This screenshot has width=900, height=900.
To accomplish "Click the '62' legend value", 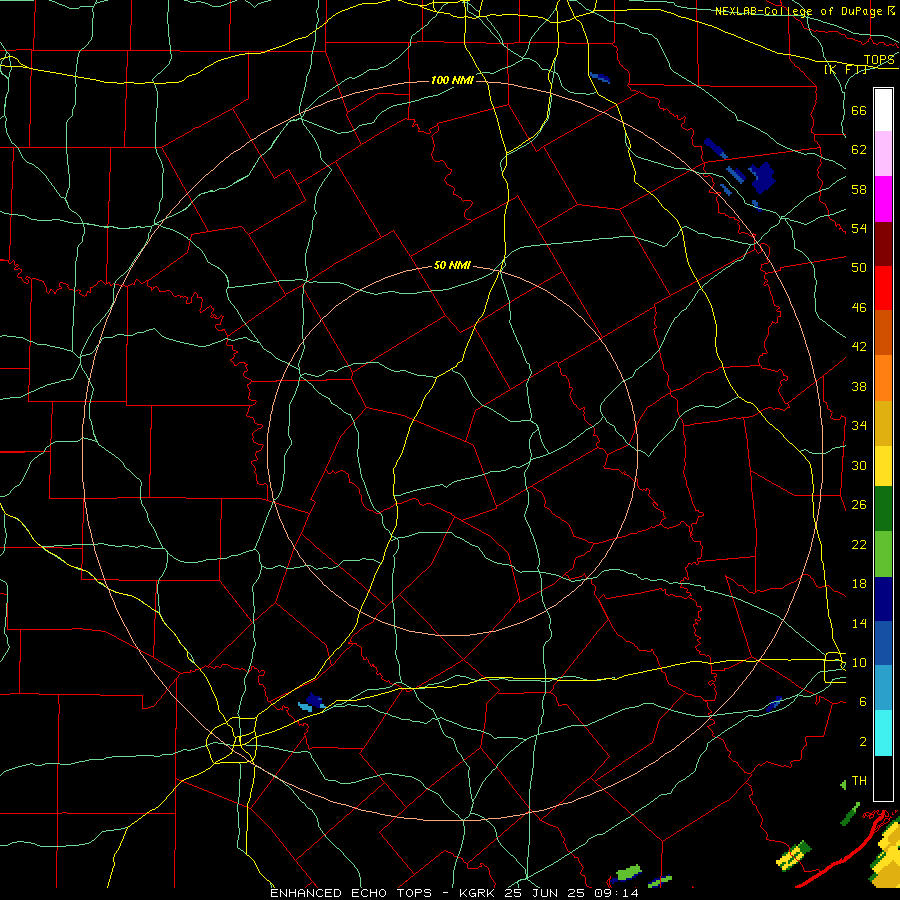I will 859,150.
